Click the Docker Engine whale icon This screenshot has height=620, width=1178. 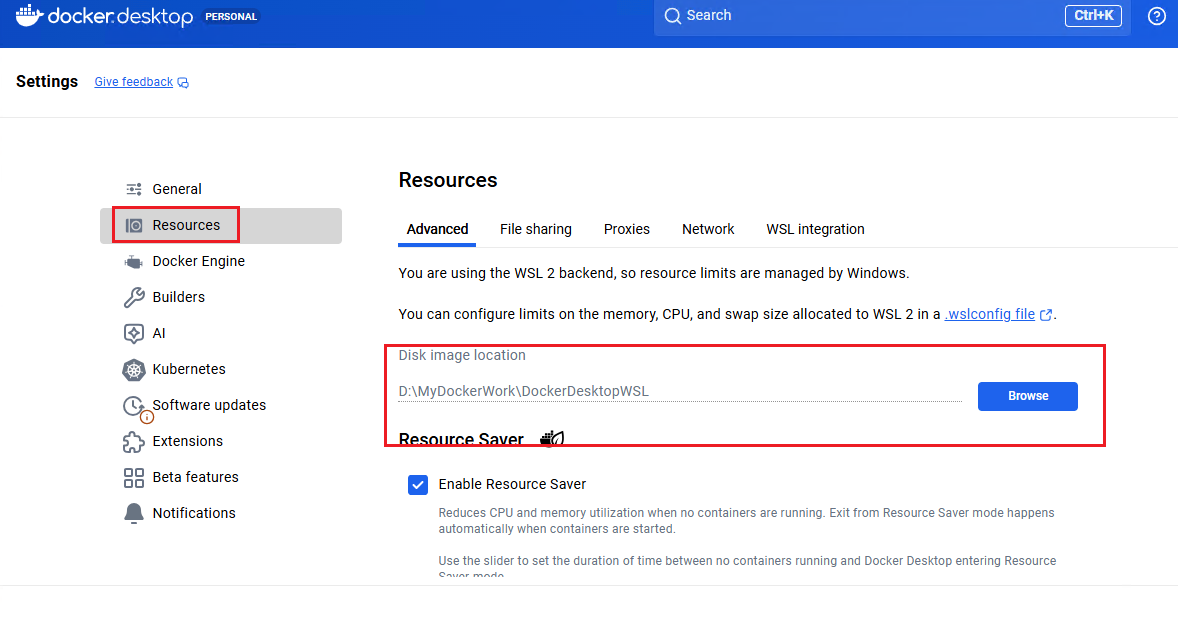click(134, 262)
